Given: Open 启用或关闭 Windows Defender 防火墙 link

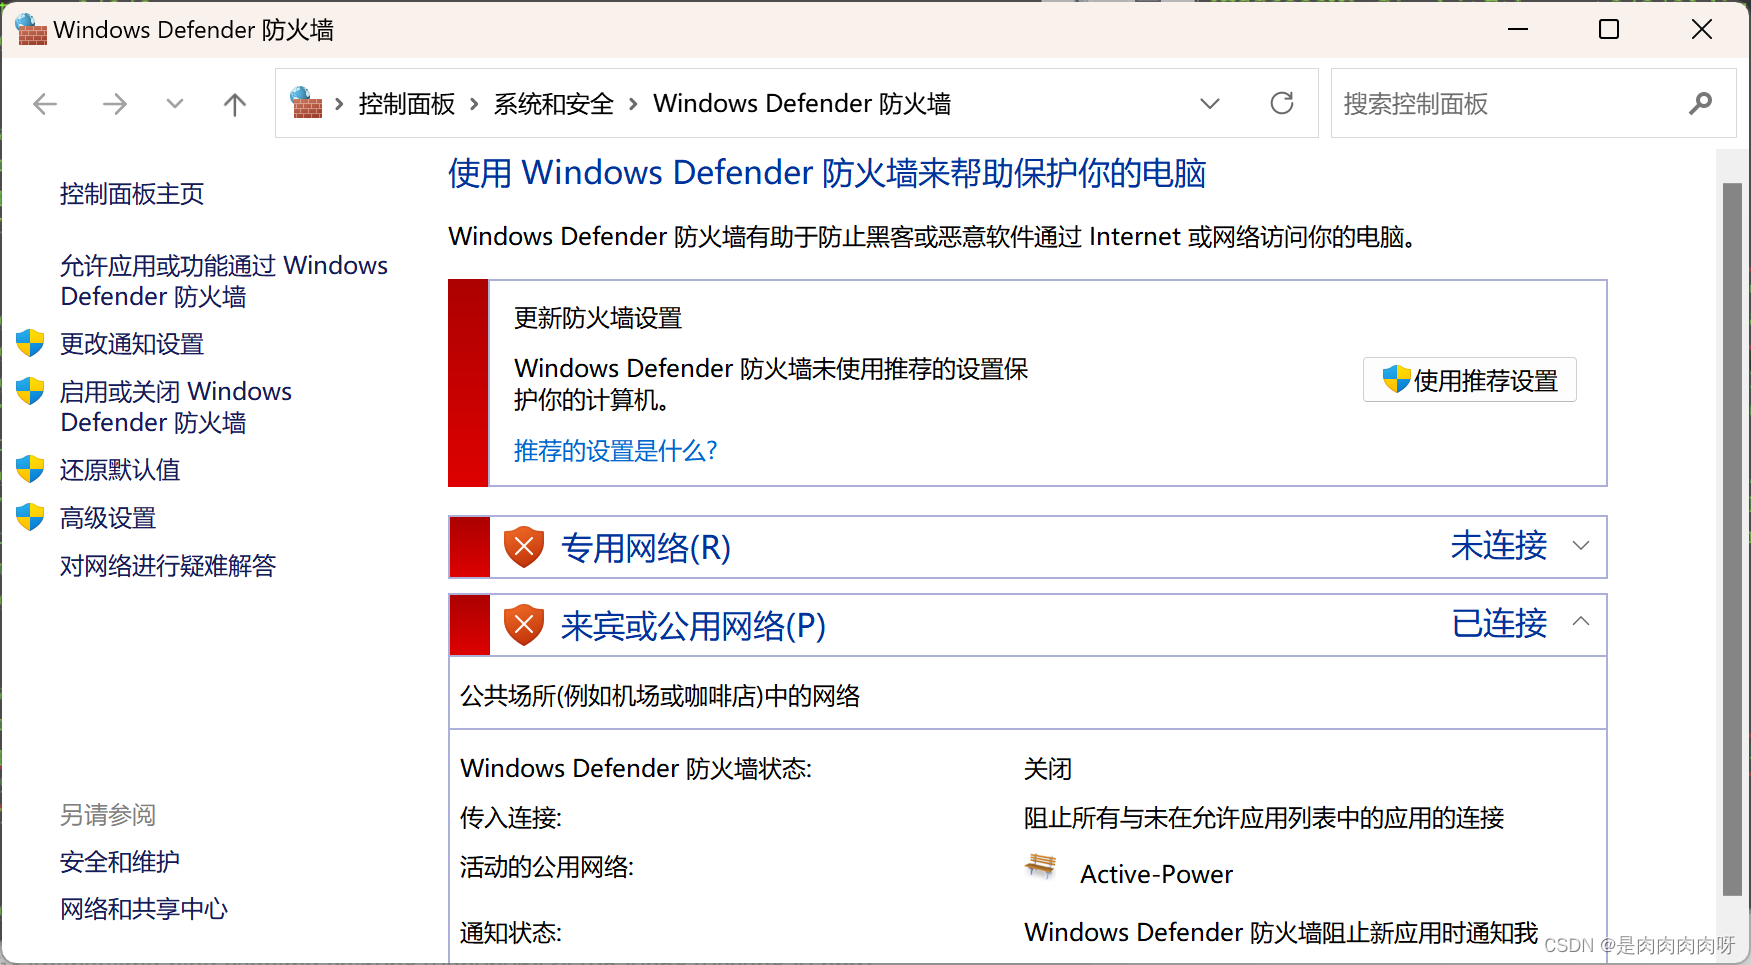Looking at the screenshot, I should 176,407.
